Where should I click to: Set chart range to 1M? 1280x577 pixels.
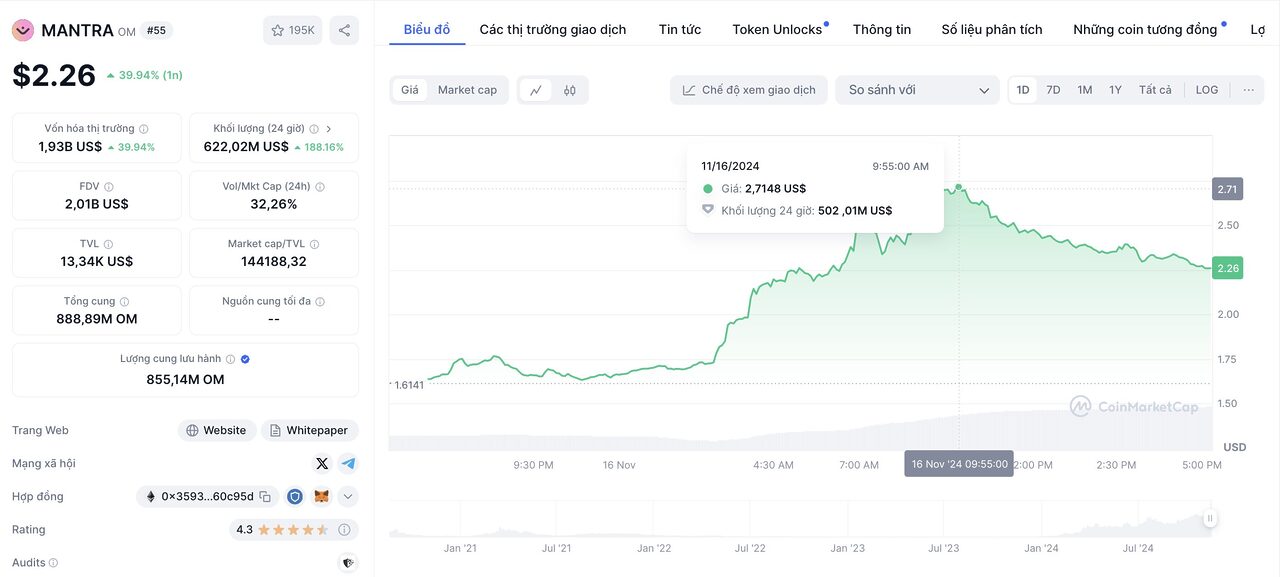tap(1085, 90)
